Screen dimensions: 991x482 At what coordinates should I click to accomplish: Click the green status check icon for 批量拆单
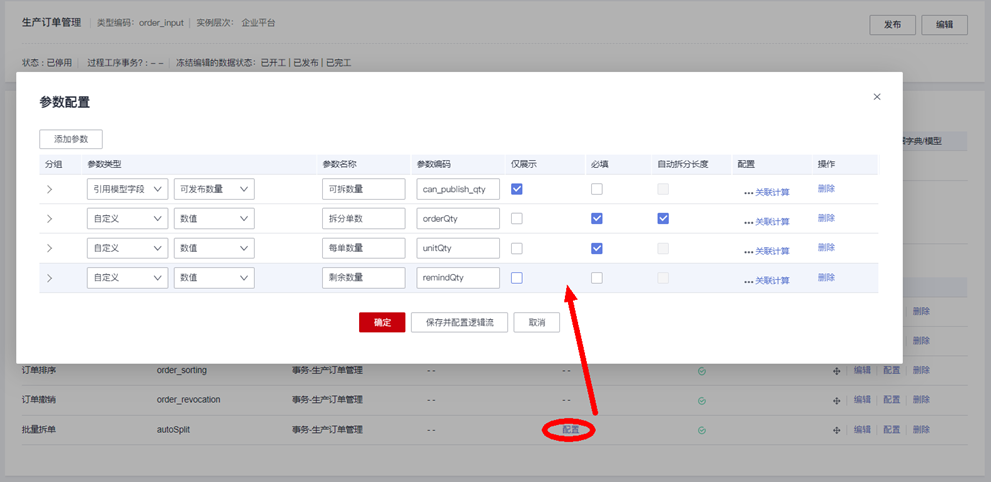point(702,430)
